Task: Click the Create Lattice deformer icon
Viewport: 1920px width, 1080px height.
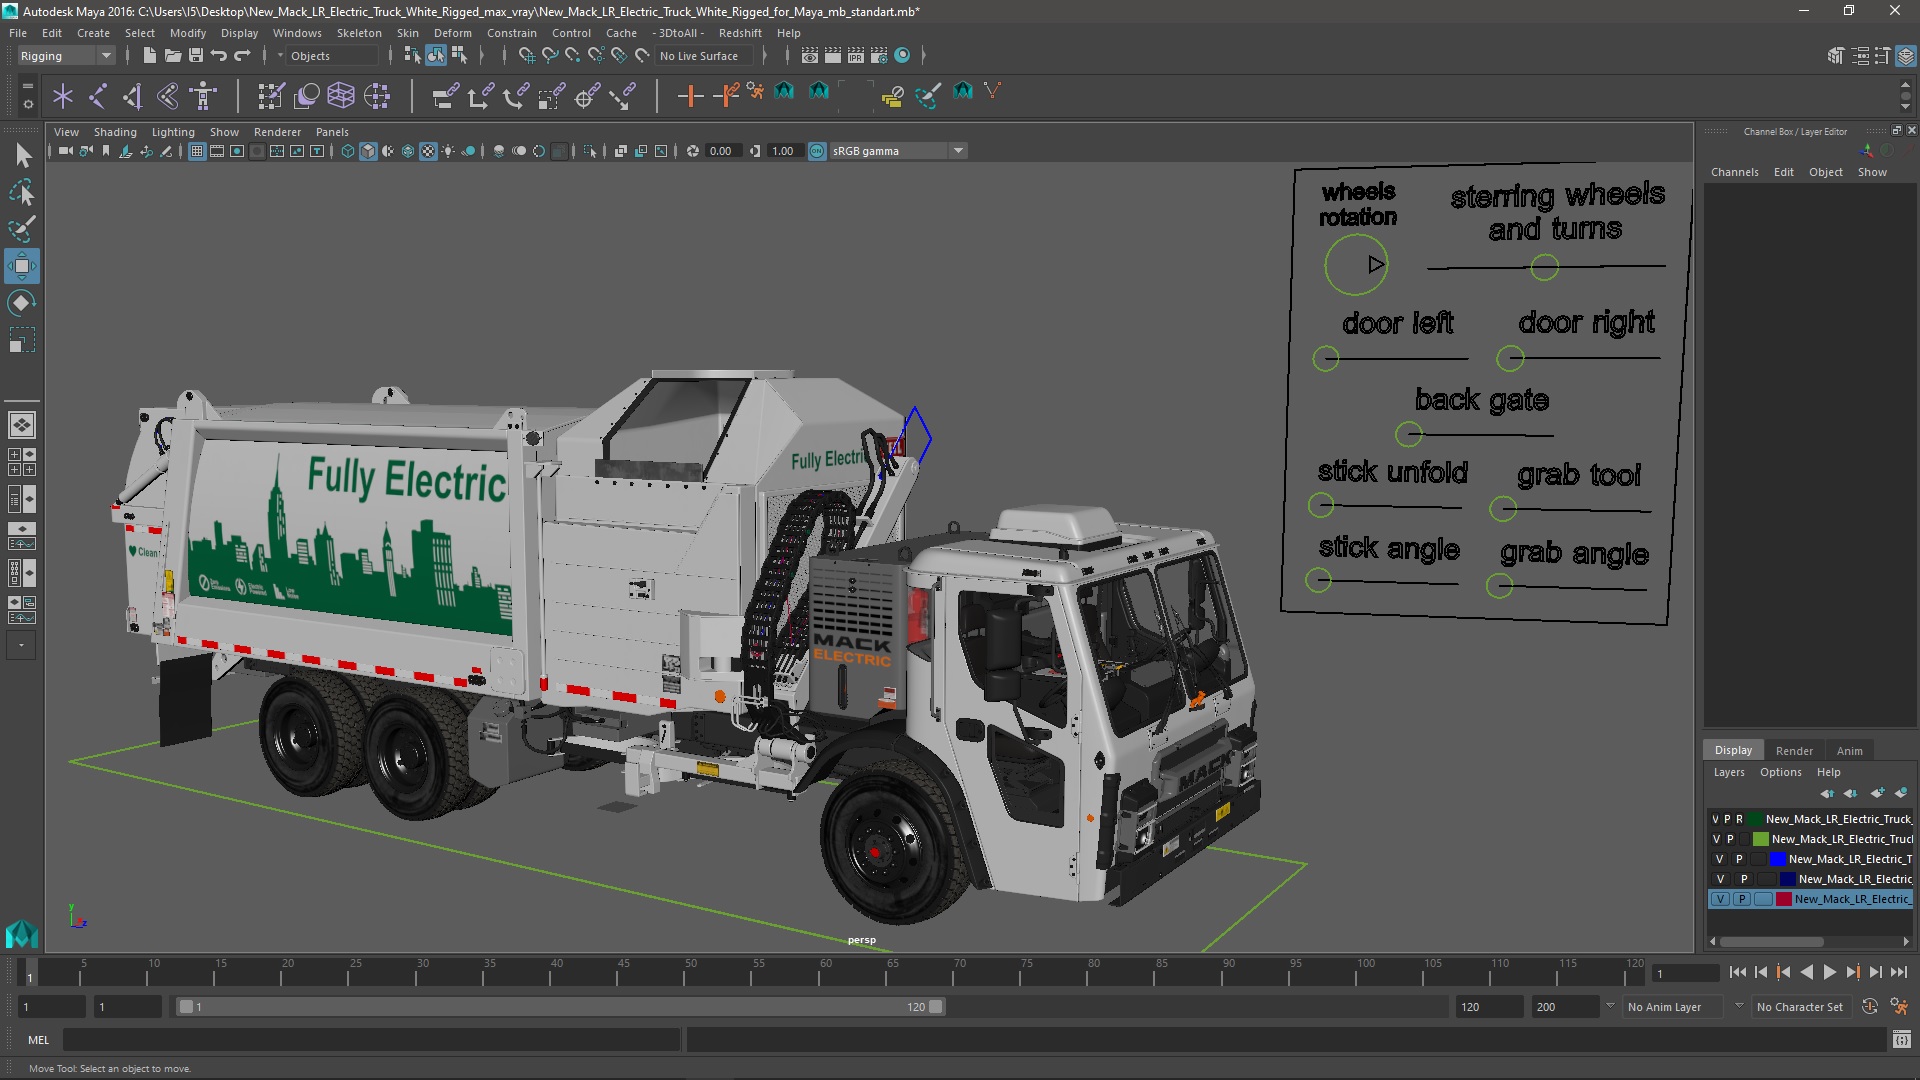Action: pyautogui.click(x=341, y=96)
